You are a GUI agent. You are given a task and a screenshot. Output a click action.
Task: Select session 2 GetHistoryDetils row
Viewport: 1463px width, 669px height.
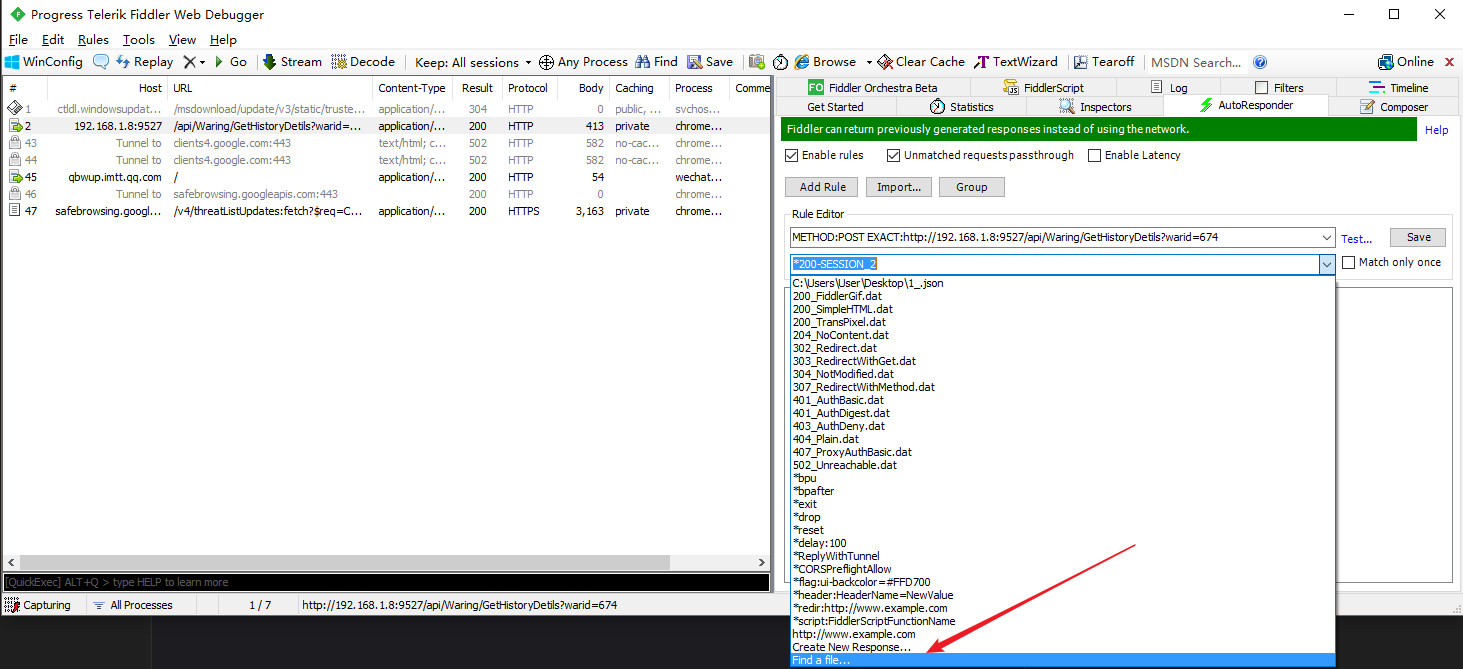click(x=386, y=126)
